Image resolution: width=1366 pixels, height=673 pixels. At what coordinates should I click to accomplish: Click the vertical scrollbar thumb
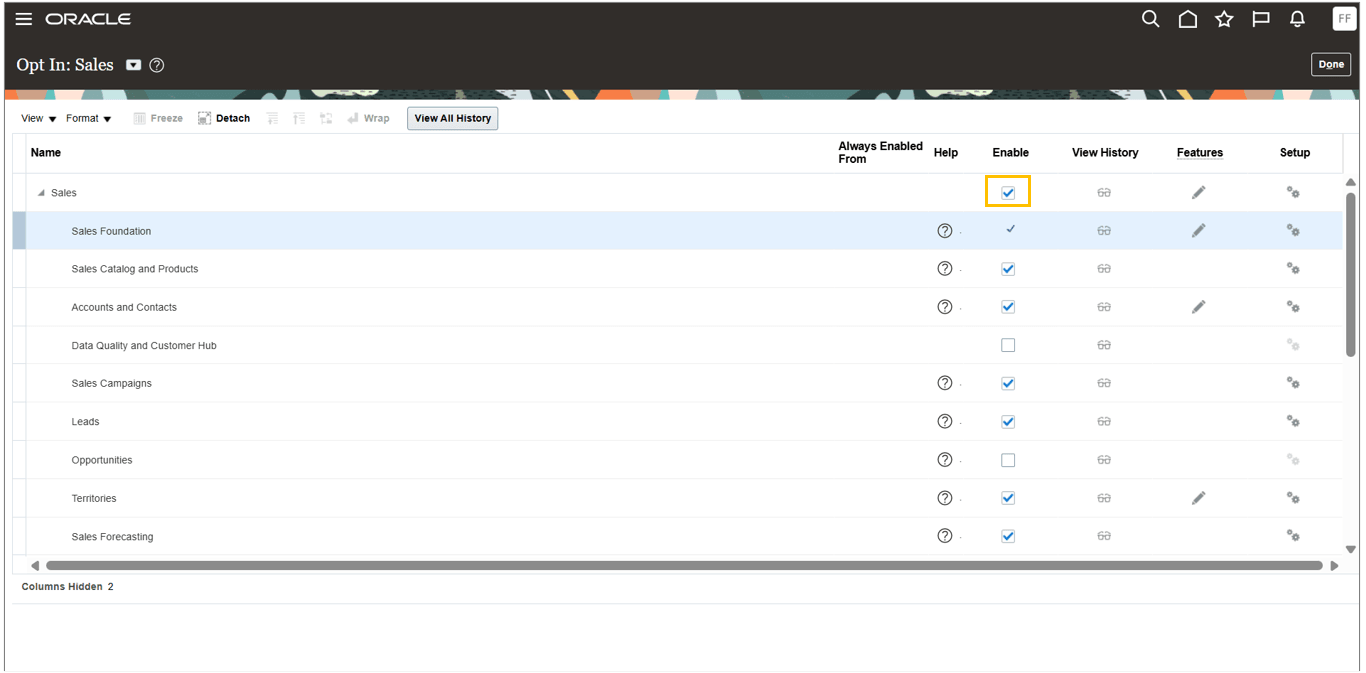[1351, 274]
